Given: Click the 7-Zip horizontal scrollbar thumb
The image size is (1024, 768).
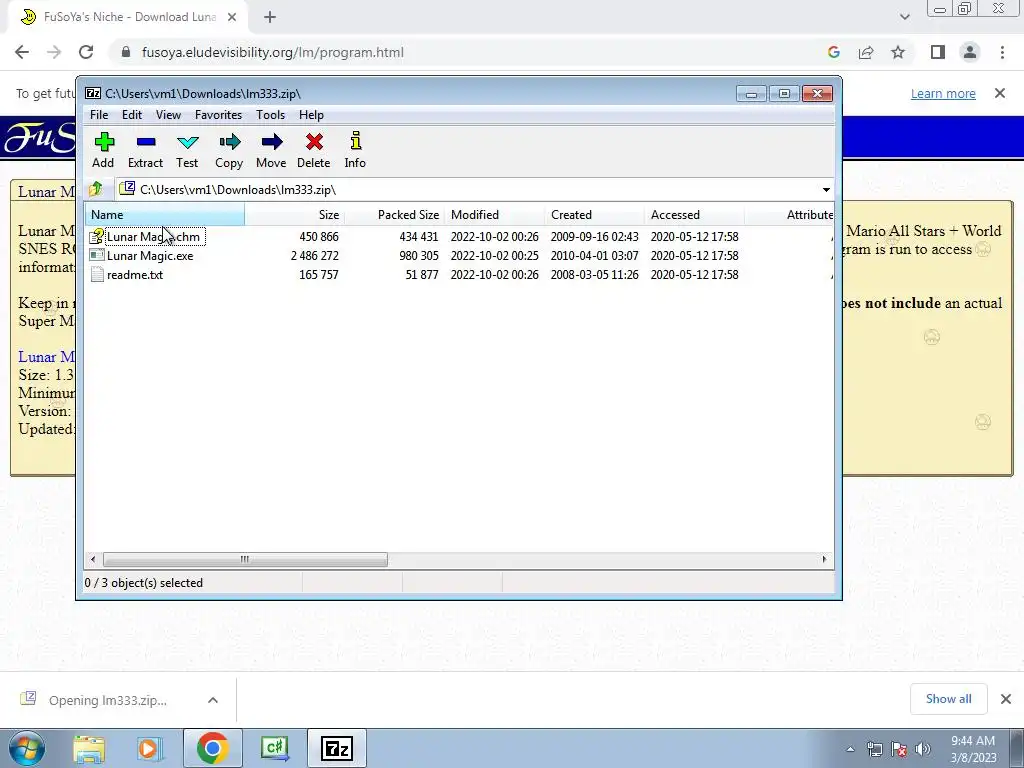Looking at the screenshot, I should (x=245, y=559).
